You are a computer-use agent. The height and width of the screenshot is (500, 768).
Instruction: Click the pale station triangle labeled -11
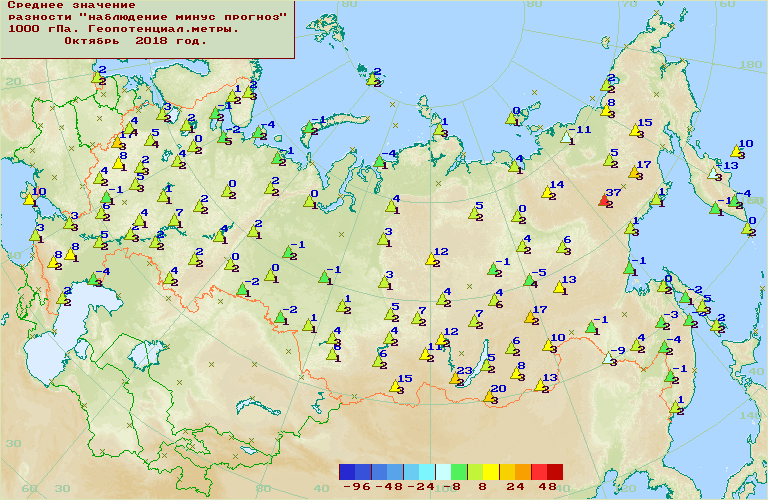[x=567, y=137]
